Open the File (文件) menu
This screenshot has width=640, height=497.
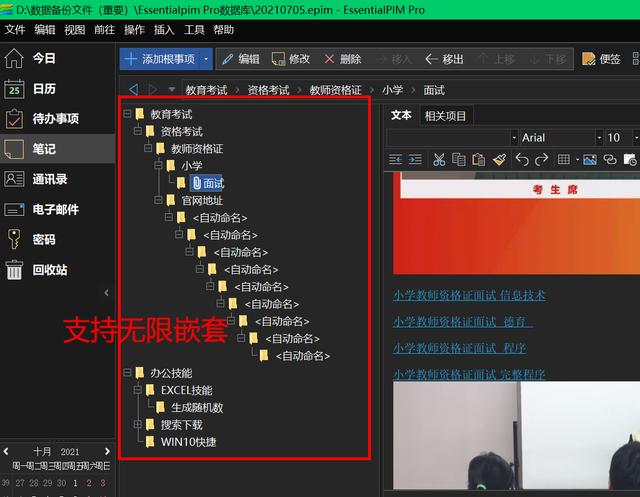(15, 30)
